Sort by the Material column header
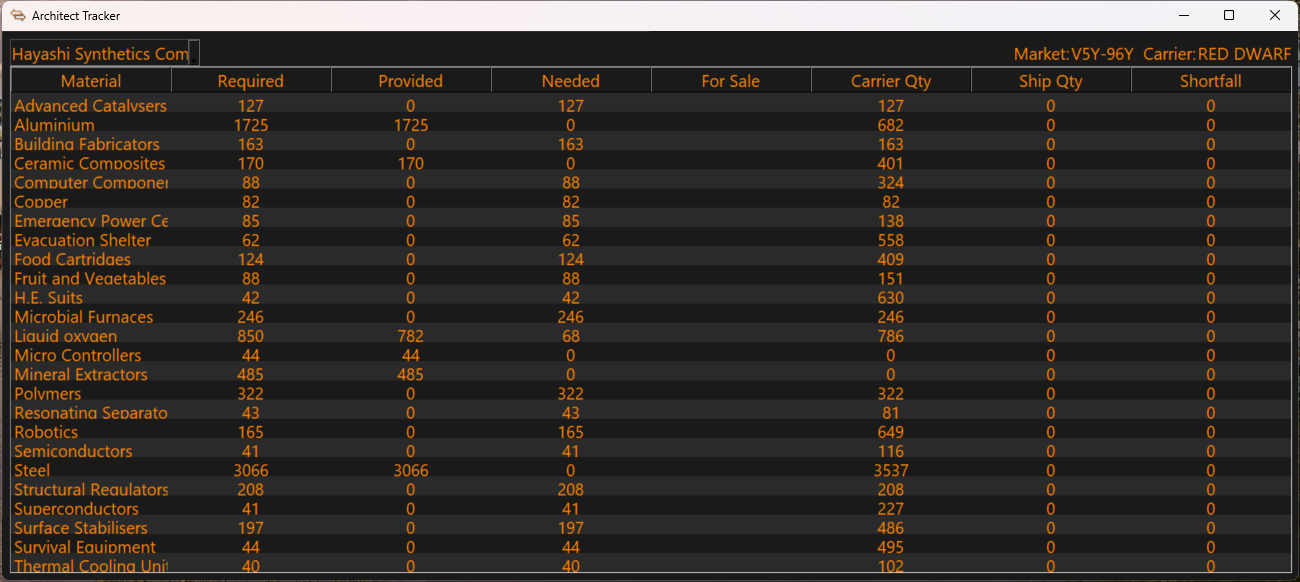1300x582 pixels. click(91, 81)
